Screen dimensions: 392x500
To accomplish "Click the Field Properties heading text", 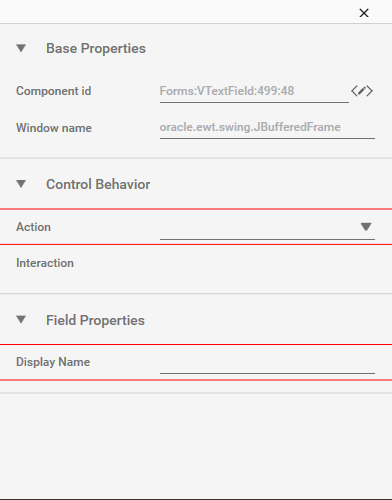I will [95, 320].
